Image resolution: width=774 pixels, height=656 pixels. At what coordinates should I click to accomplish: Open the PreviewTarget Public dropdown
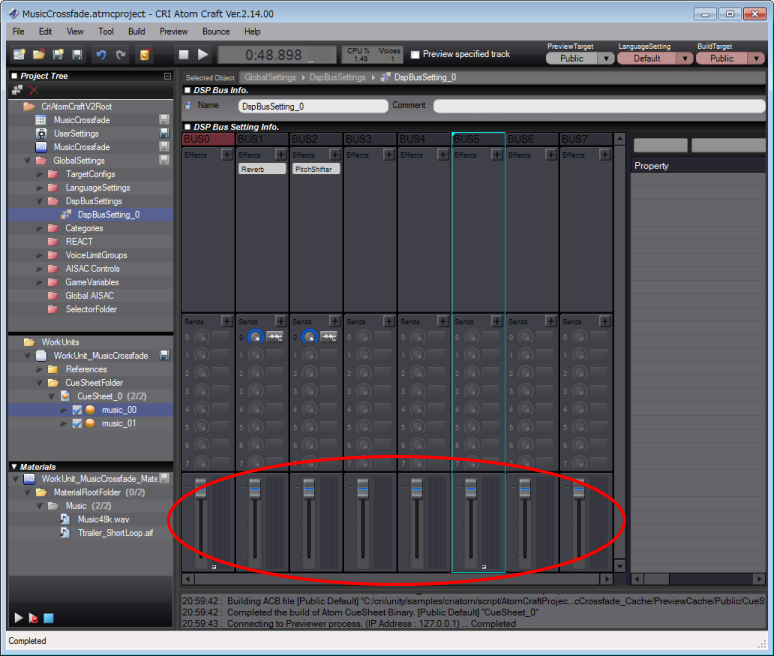[605, 58]
